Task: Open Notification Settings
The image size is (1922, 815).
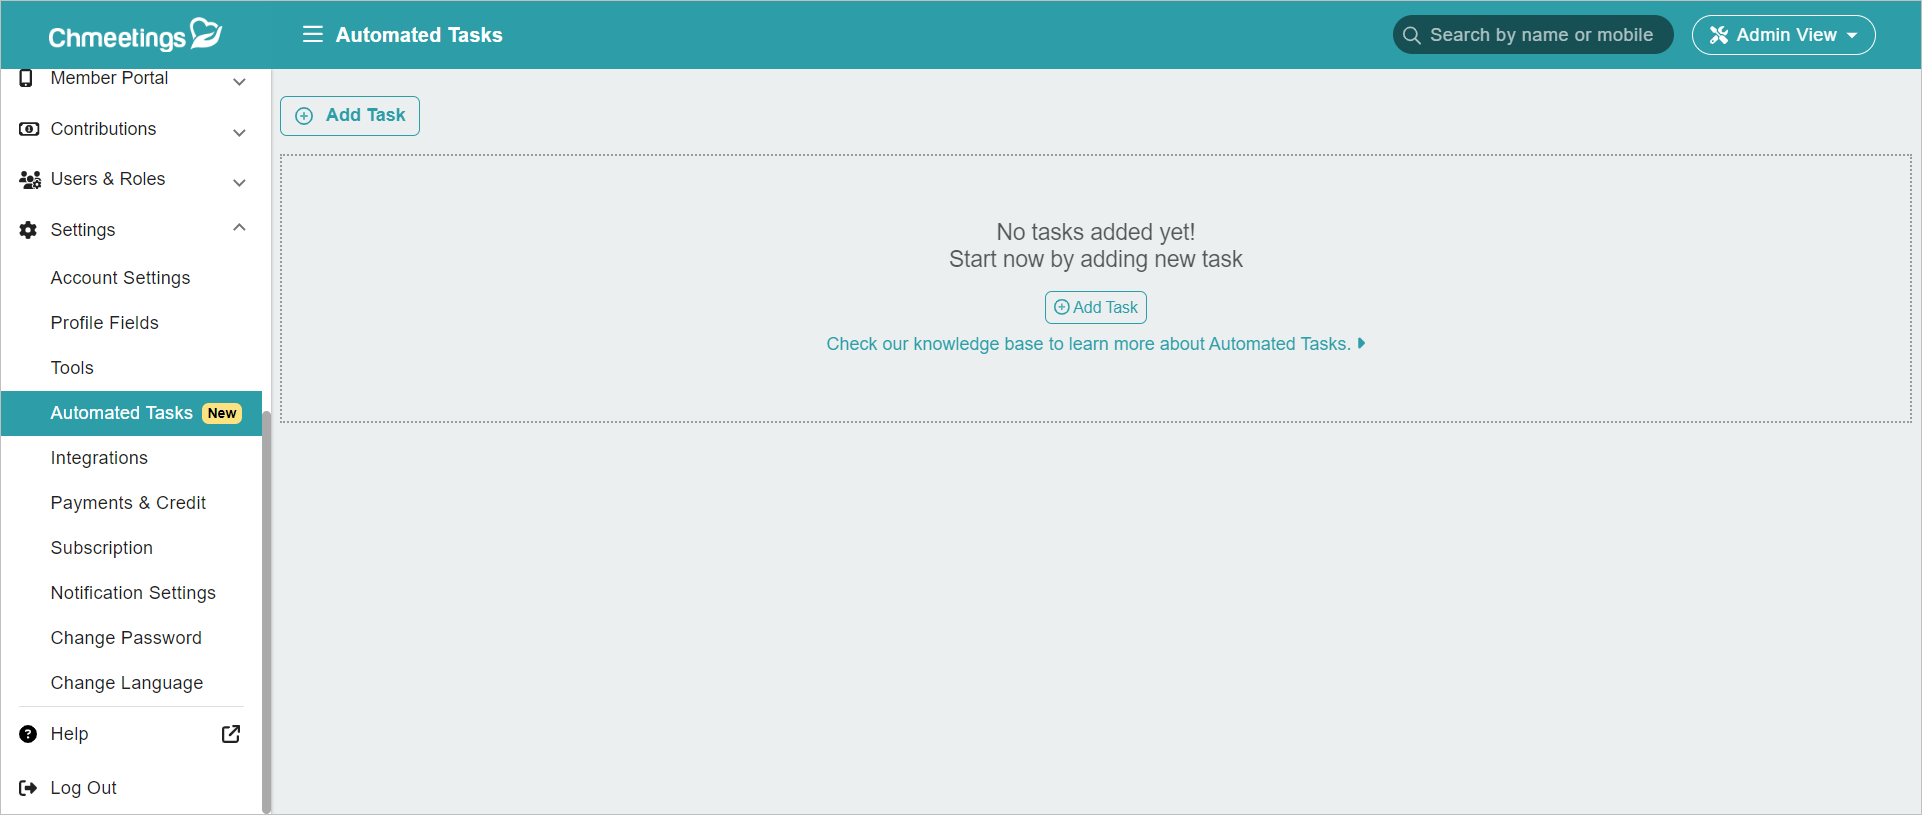Action: 133,593
